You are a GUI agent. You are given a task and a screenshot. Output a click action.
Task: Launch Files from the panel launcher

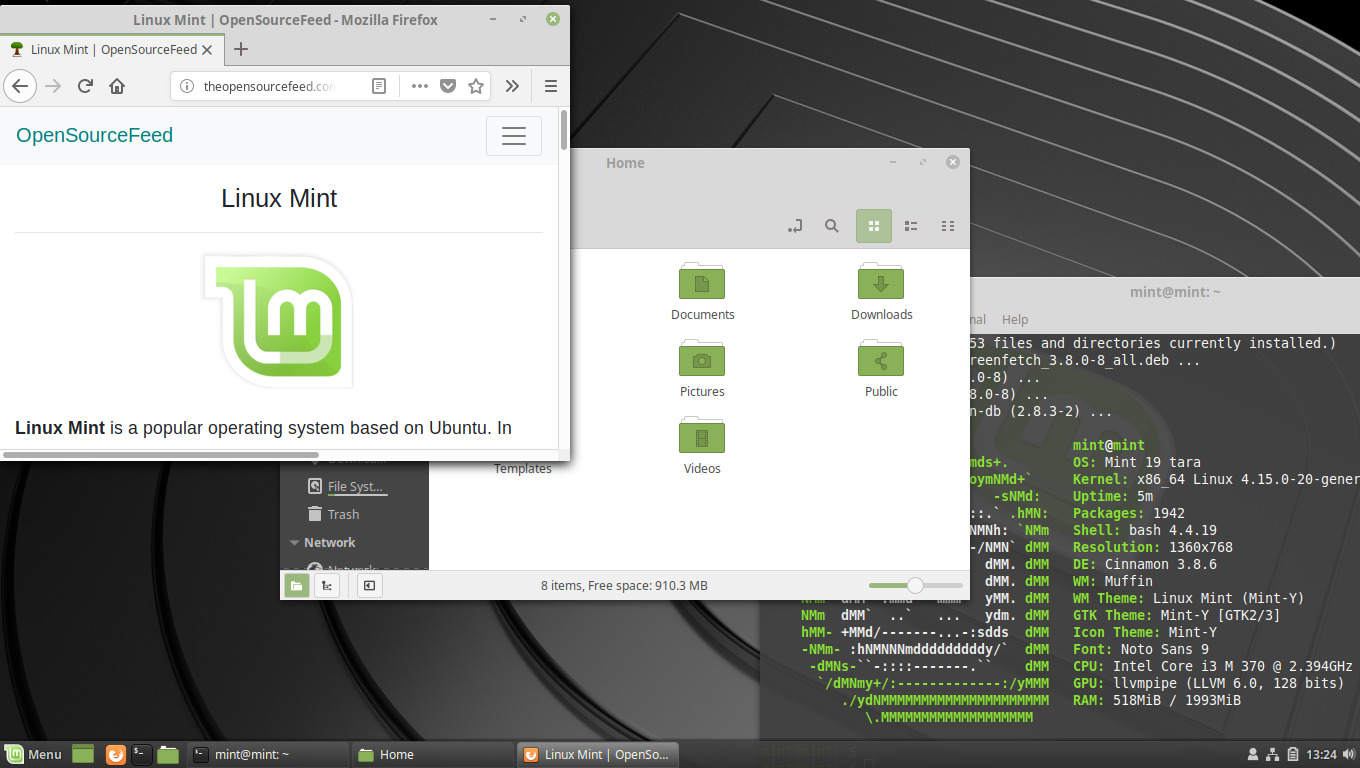[x=168, y=754]
